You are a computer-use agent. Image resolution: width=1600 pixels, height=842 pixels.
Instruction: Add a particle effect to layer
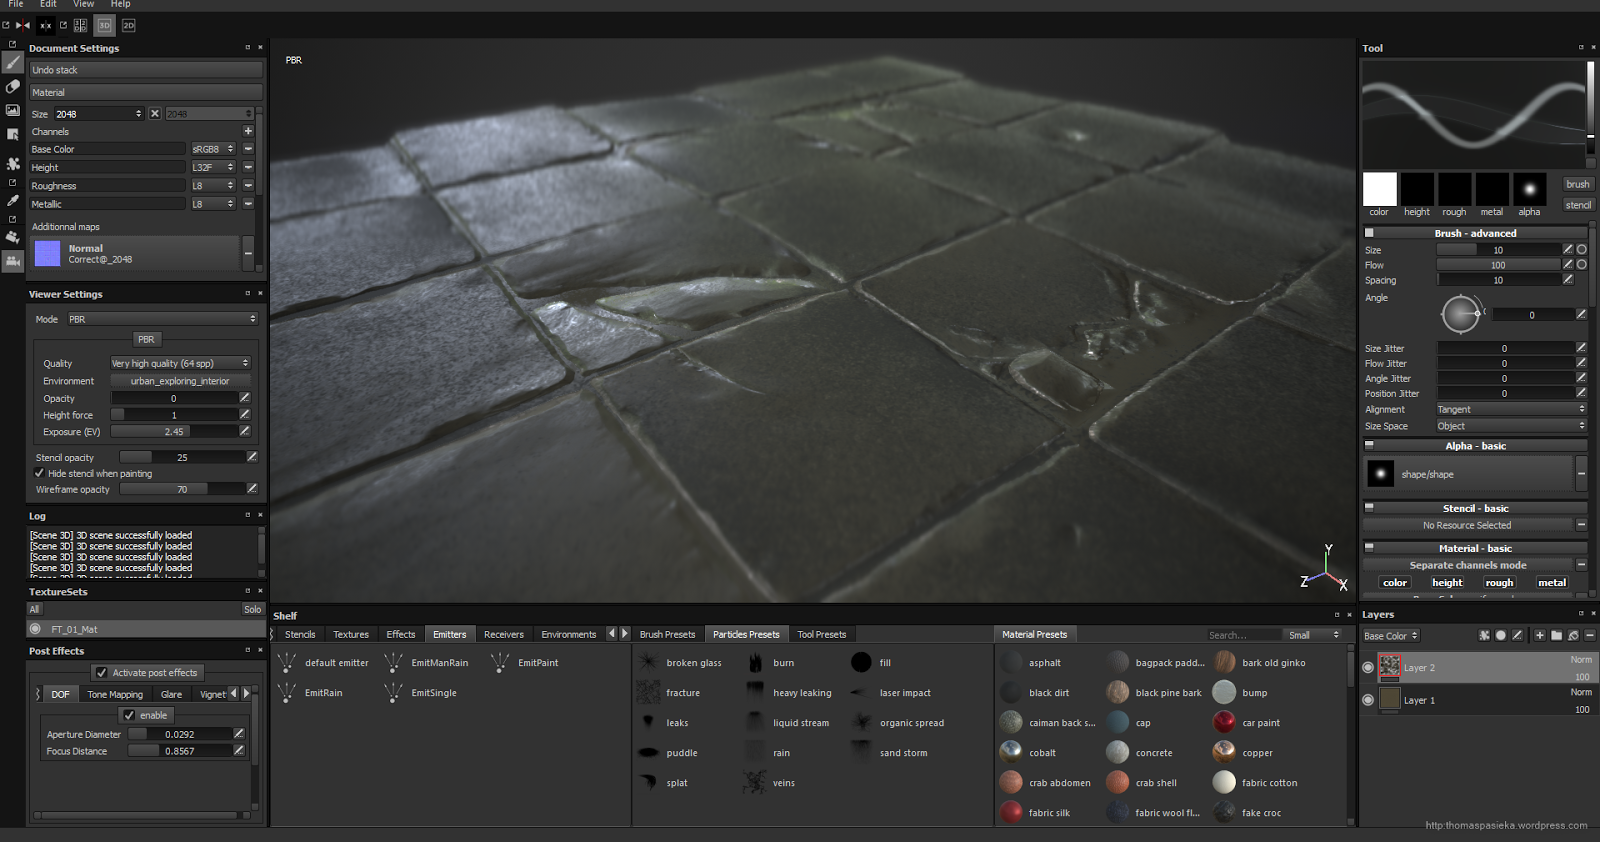click(1484, 635)
